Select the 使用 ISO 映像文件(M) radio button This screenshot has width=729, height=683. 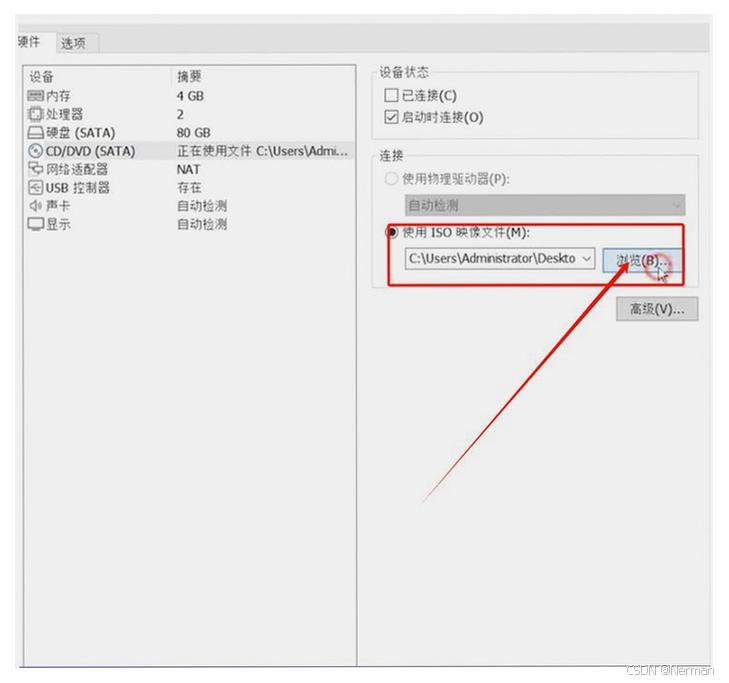tap(391, 232)
